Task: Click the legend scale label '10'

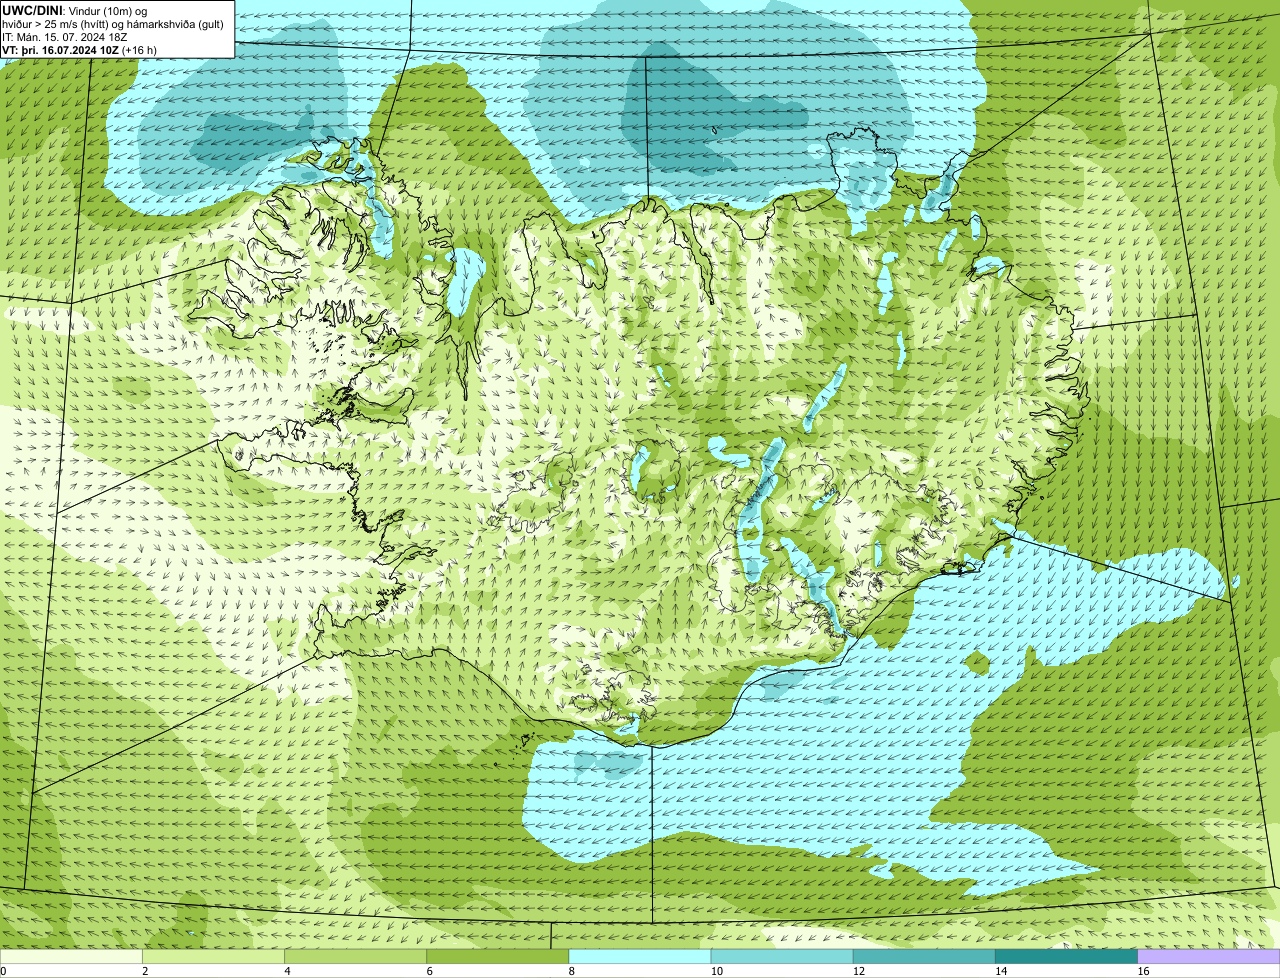Action: [x=717, y=971]
